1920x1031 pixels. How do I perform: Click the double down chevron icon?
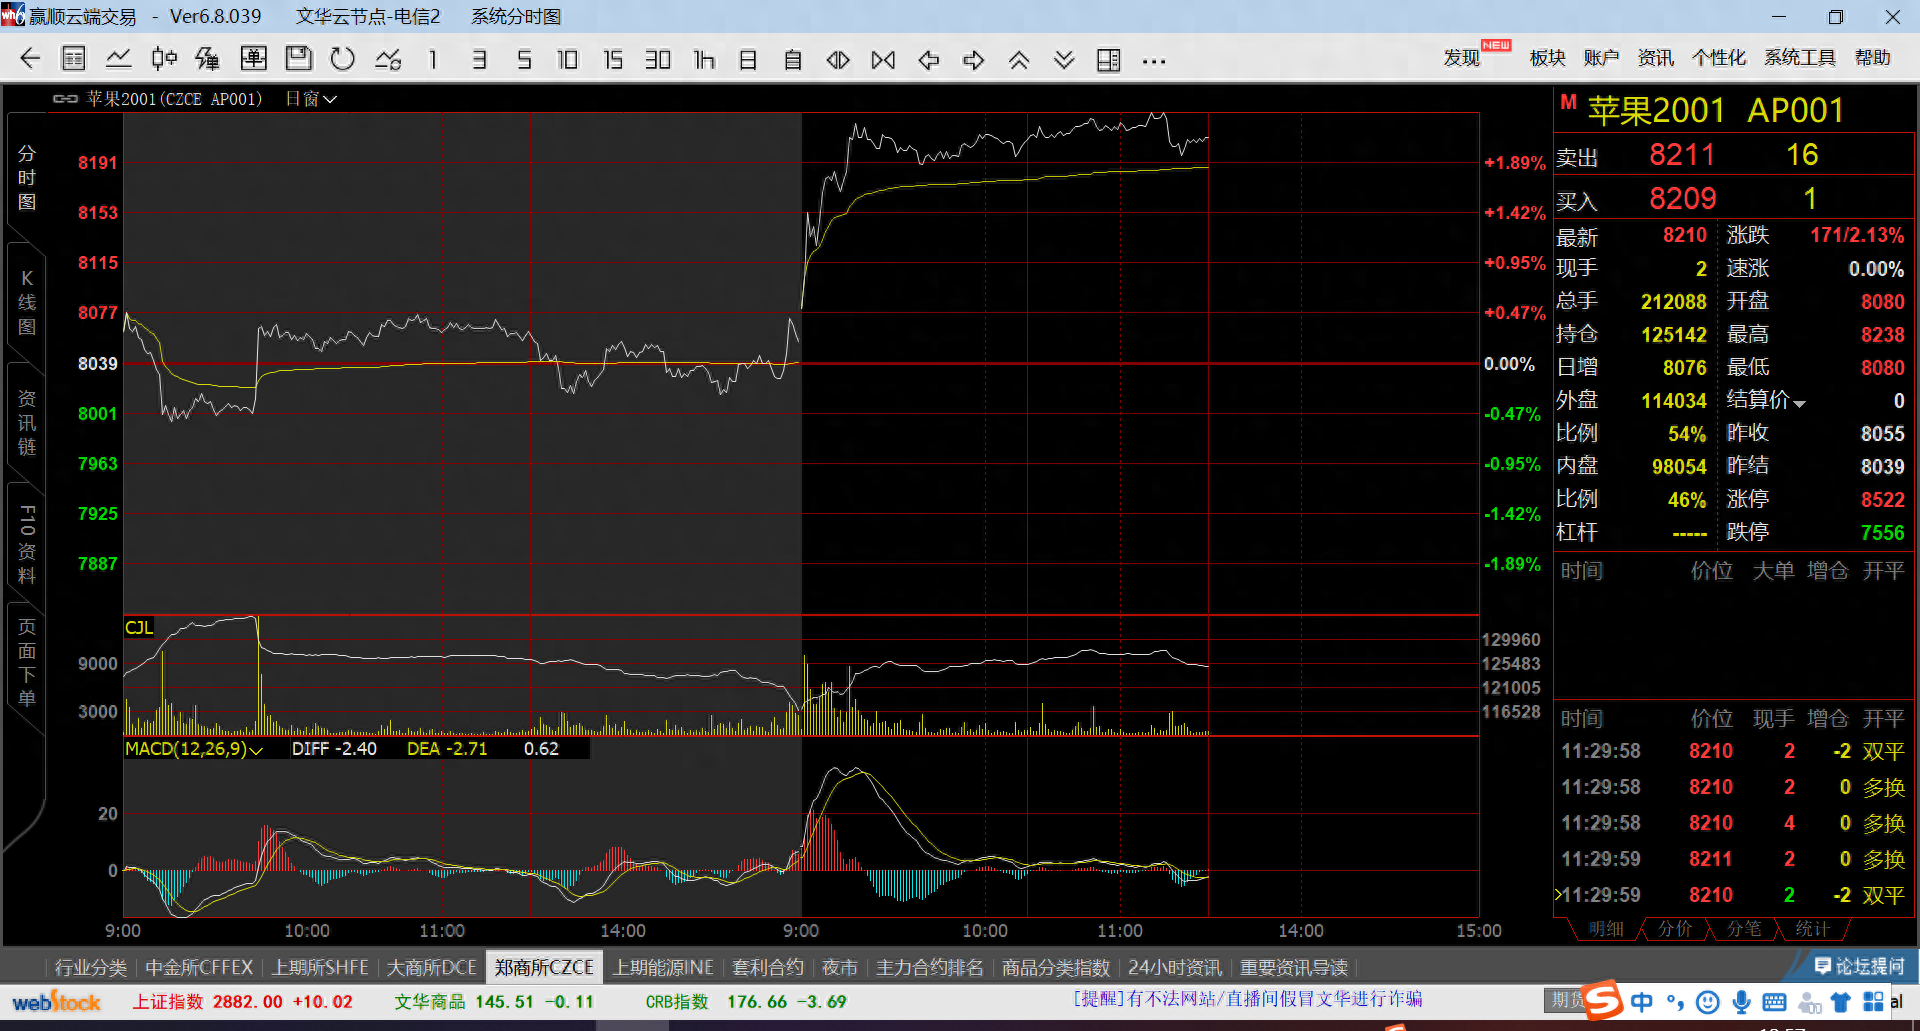pos(1064,60)
